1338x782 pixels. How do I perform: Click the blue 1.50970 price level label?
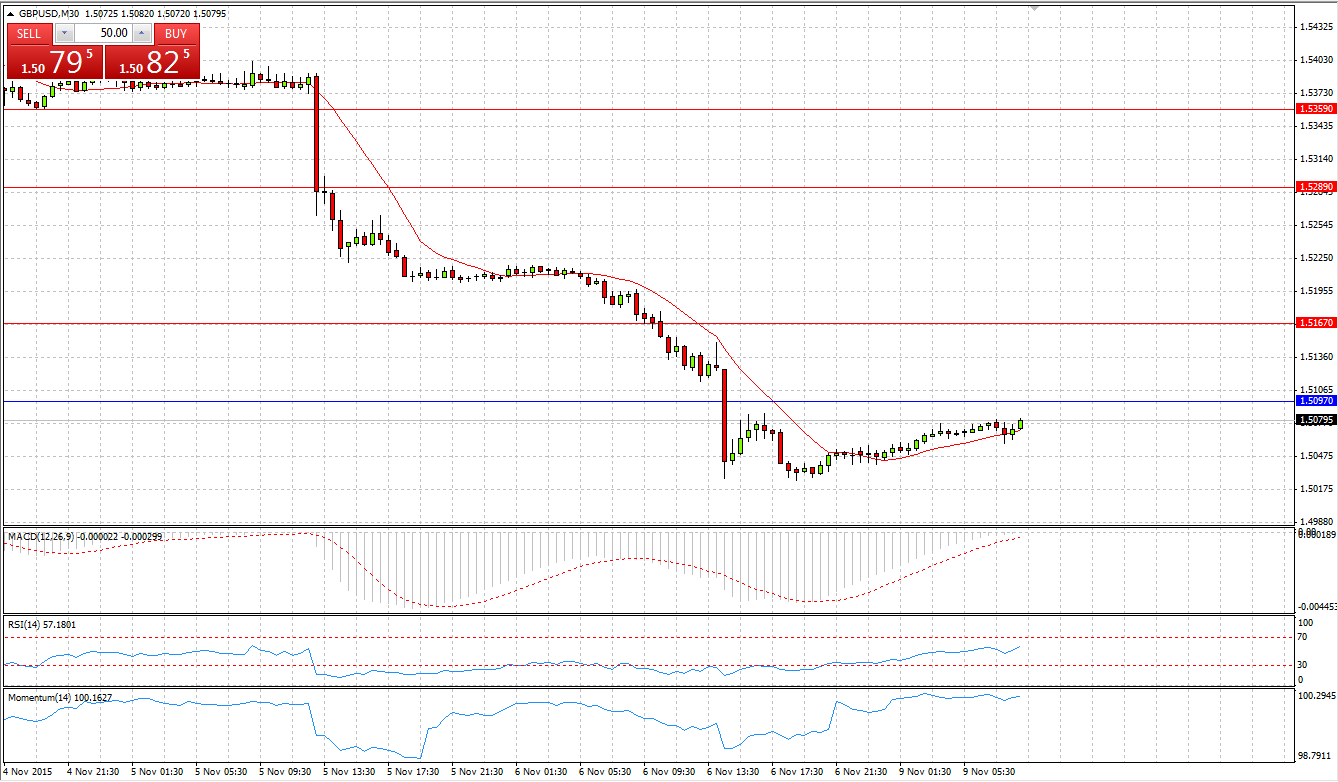pos(1315,400)
